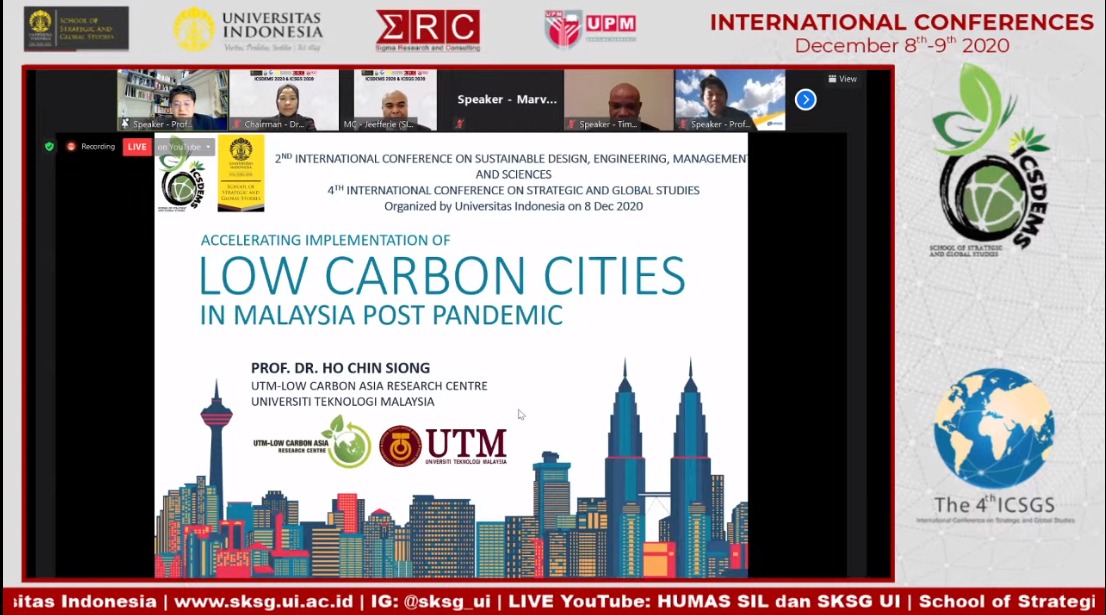The height and width of the screenshot is (615, 1106).
Task: Click the UPM logo in the header
Action: [590, 28]
